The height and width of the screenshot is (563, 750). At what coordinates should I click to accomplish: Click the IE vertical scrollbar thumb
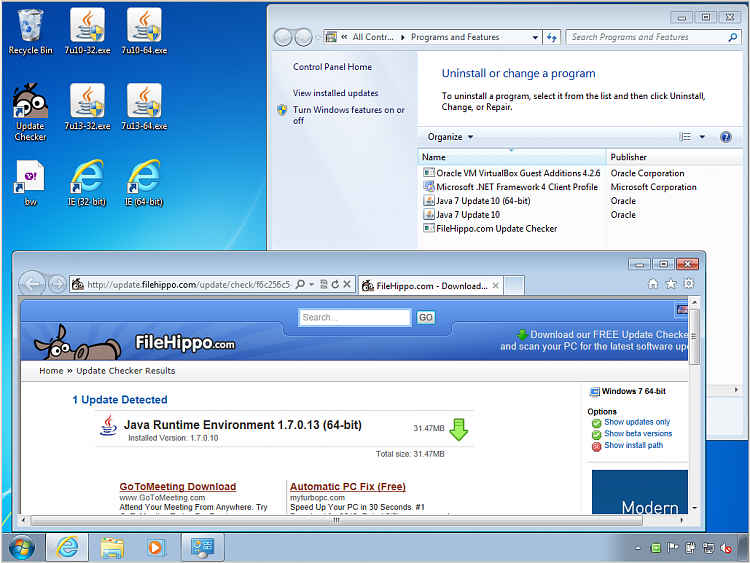click(694, 336)
